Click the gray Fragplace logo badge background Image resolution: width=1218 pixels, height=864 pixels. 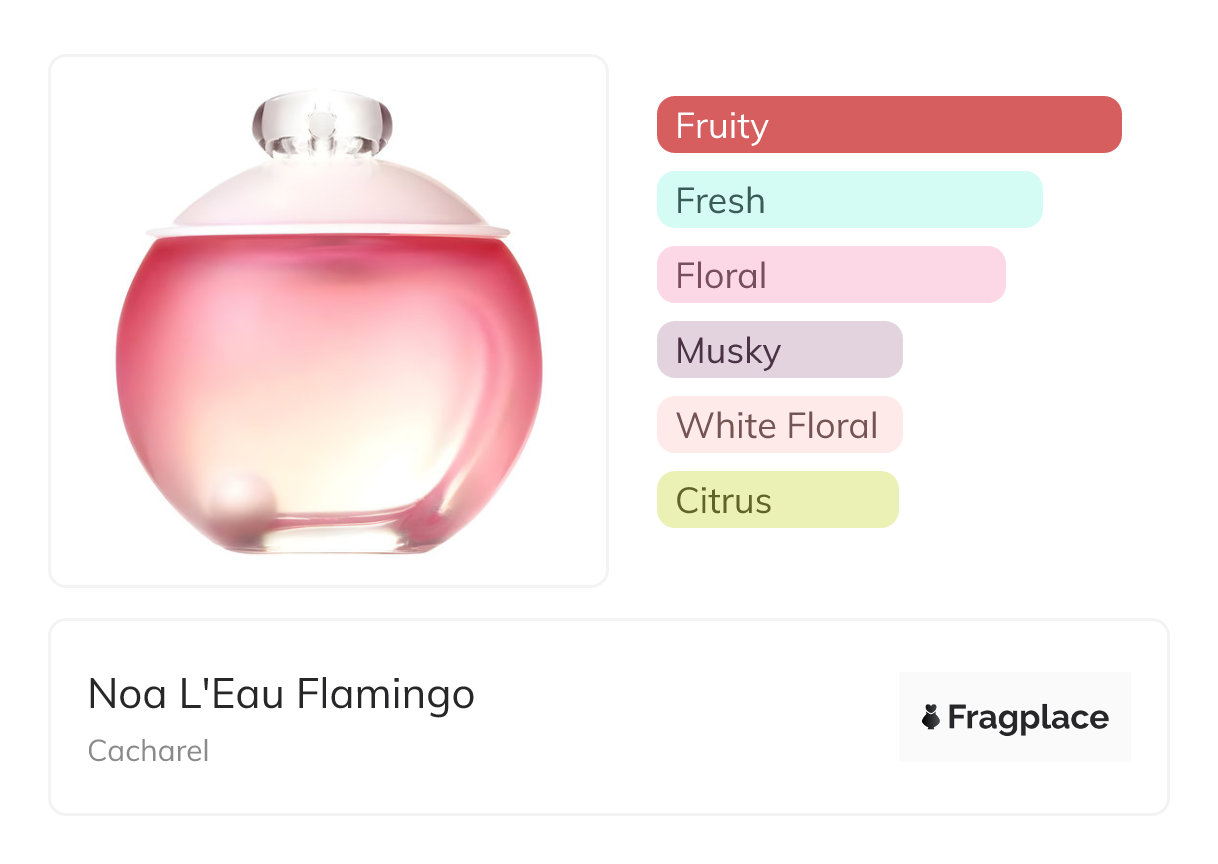[x=1015, y=688]
